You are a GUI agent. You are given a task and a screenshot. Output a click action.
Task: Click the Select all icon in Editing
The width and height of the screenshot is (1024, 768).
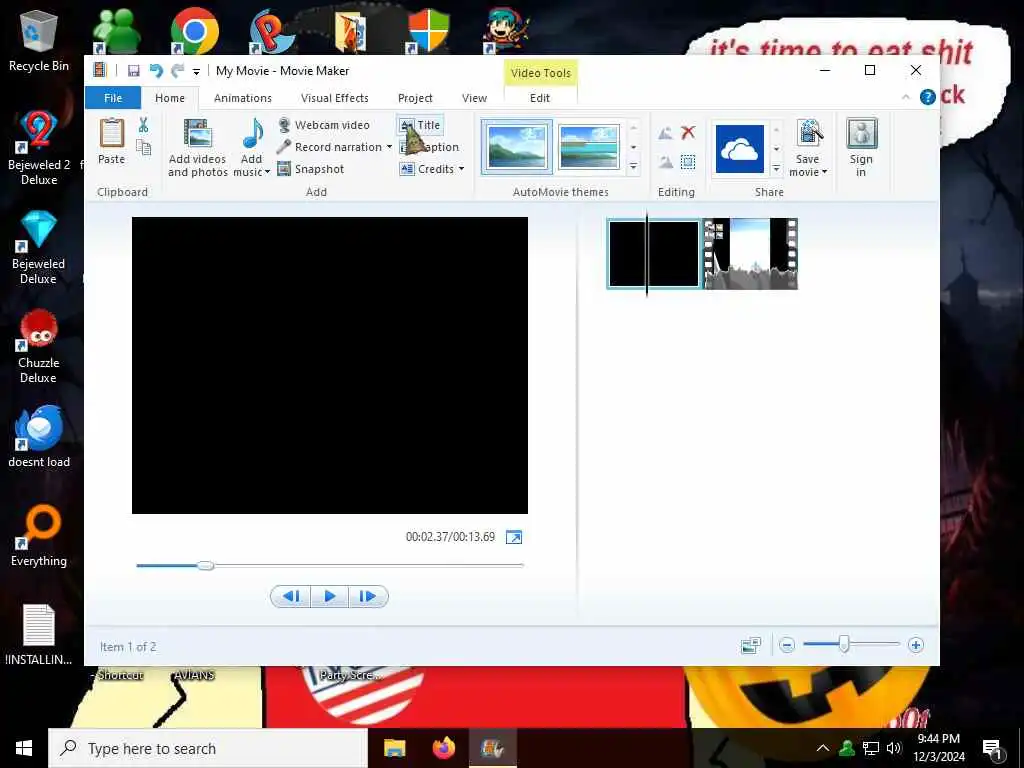coord(688,161)
